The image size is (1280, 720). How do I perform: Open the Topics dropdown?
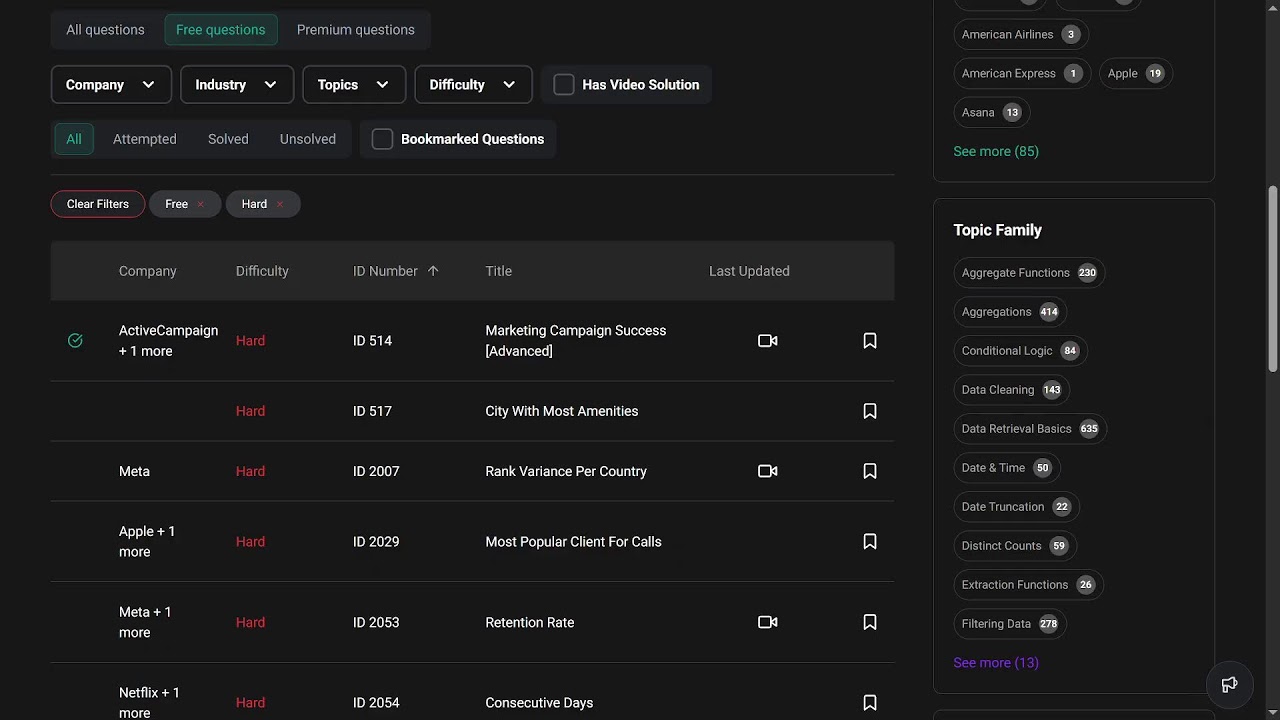coord(353,85)
